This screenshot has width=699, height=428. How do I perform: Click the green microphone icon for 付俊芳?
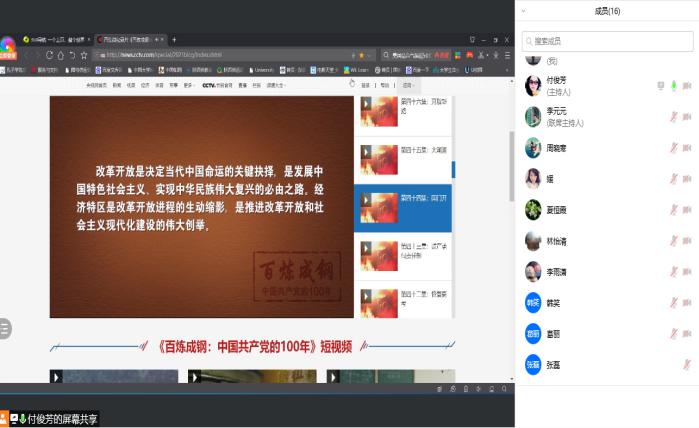point(674,86)
